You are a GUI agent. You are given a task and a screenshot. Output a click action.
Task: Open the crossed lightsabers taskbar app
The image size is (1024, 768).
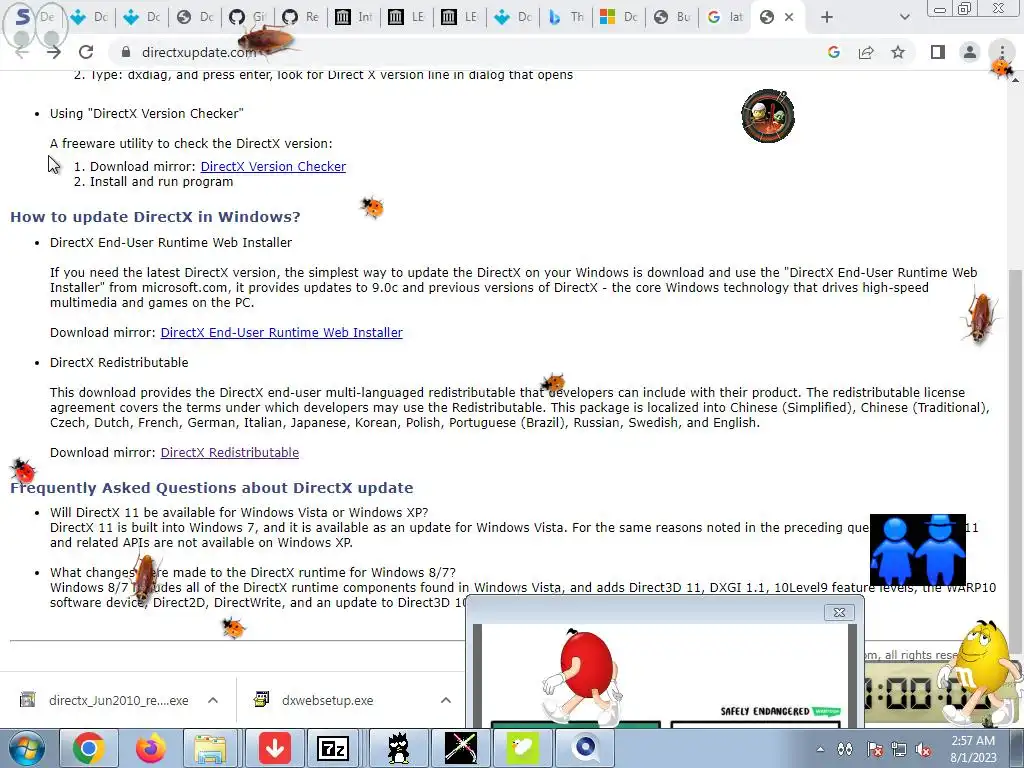click(460, 748)
